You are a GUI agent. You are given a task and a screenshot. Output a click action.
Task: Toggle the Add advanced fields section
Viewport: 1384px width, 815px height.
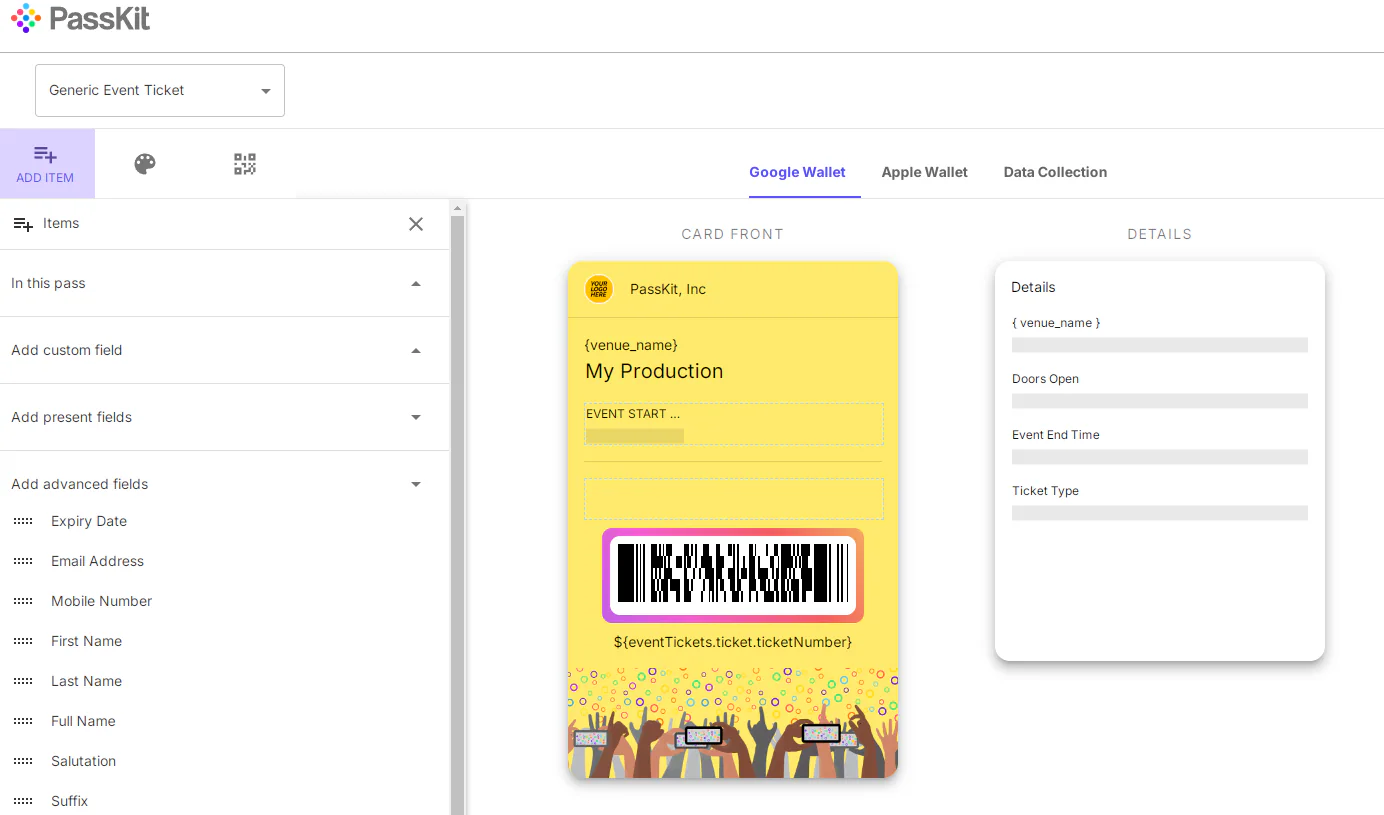pyautogui.click(x=225, y=484)
